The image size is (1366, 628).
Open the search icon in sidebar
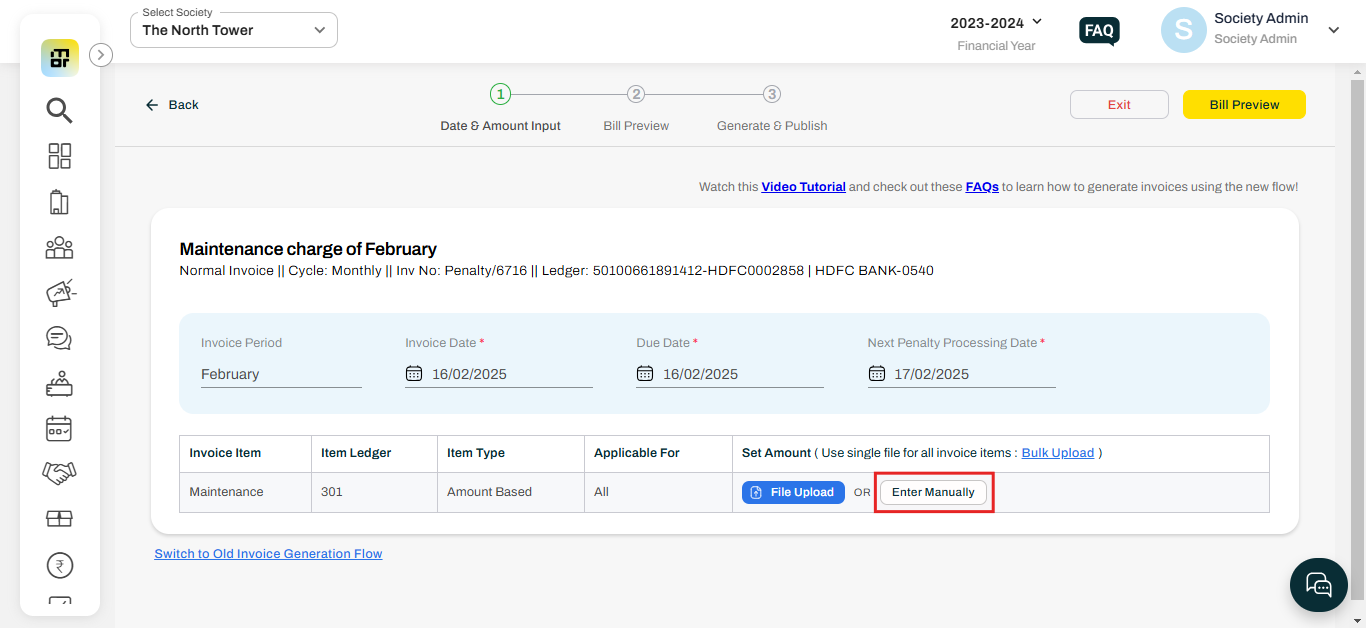pyautogui.click(x=59, y=109)
